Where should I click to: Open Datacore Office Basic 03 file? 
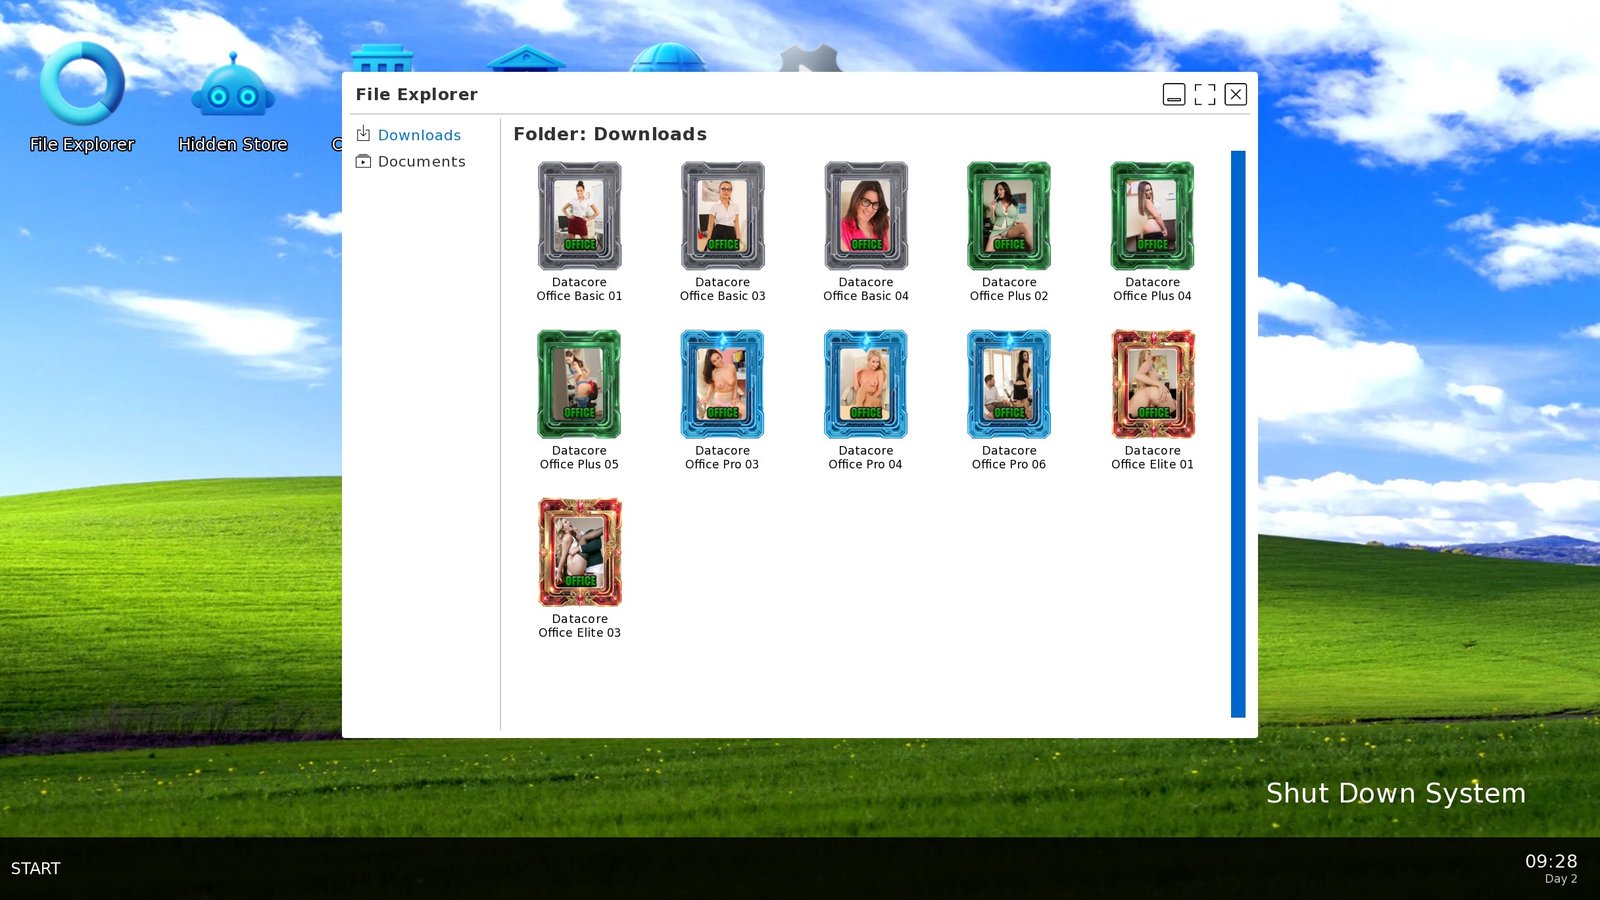(722, 217)
